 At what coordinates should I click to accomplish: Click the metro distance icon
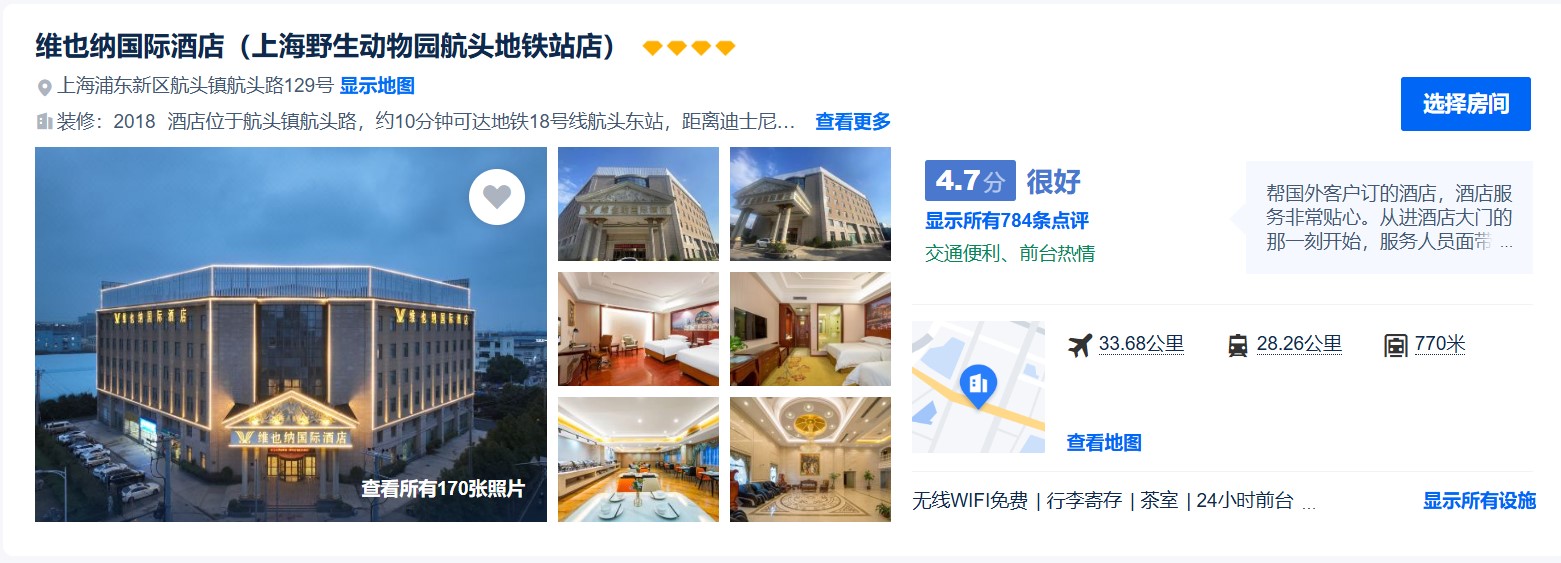coord(1396,346)
